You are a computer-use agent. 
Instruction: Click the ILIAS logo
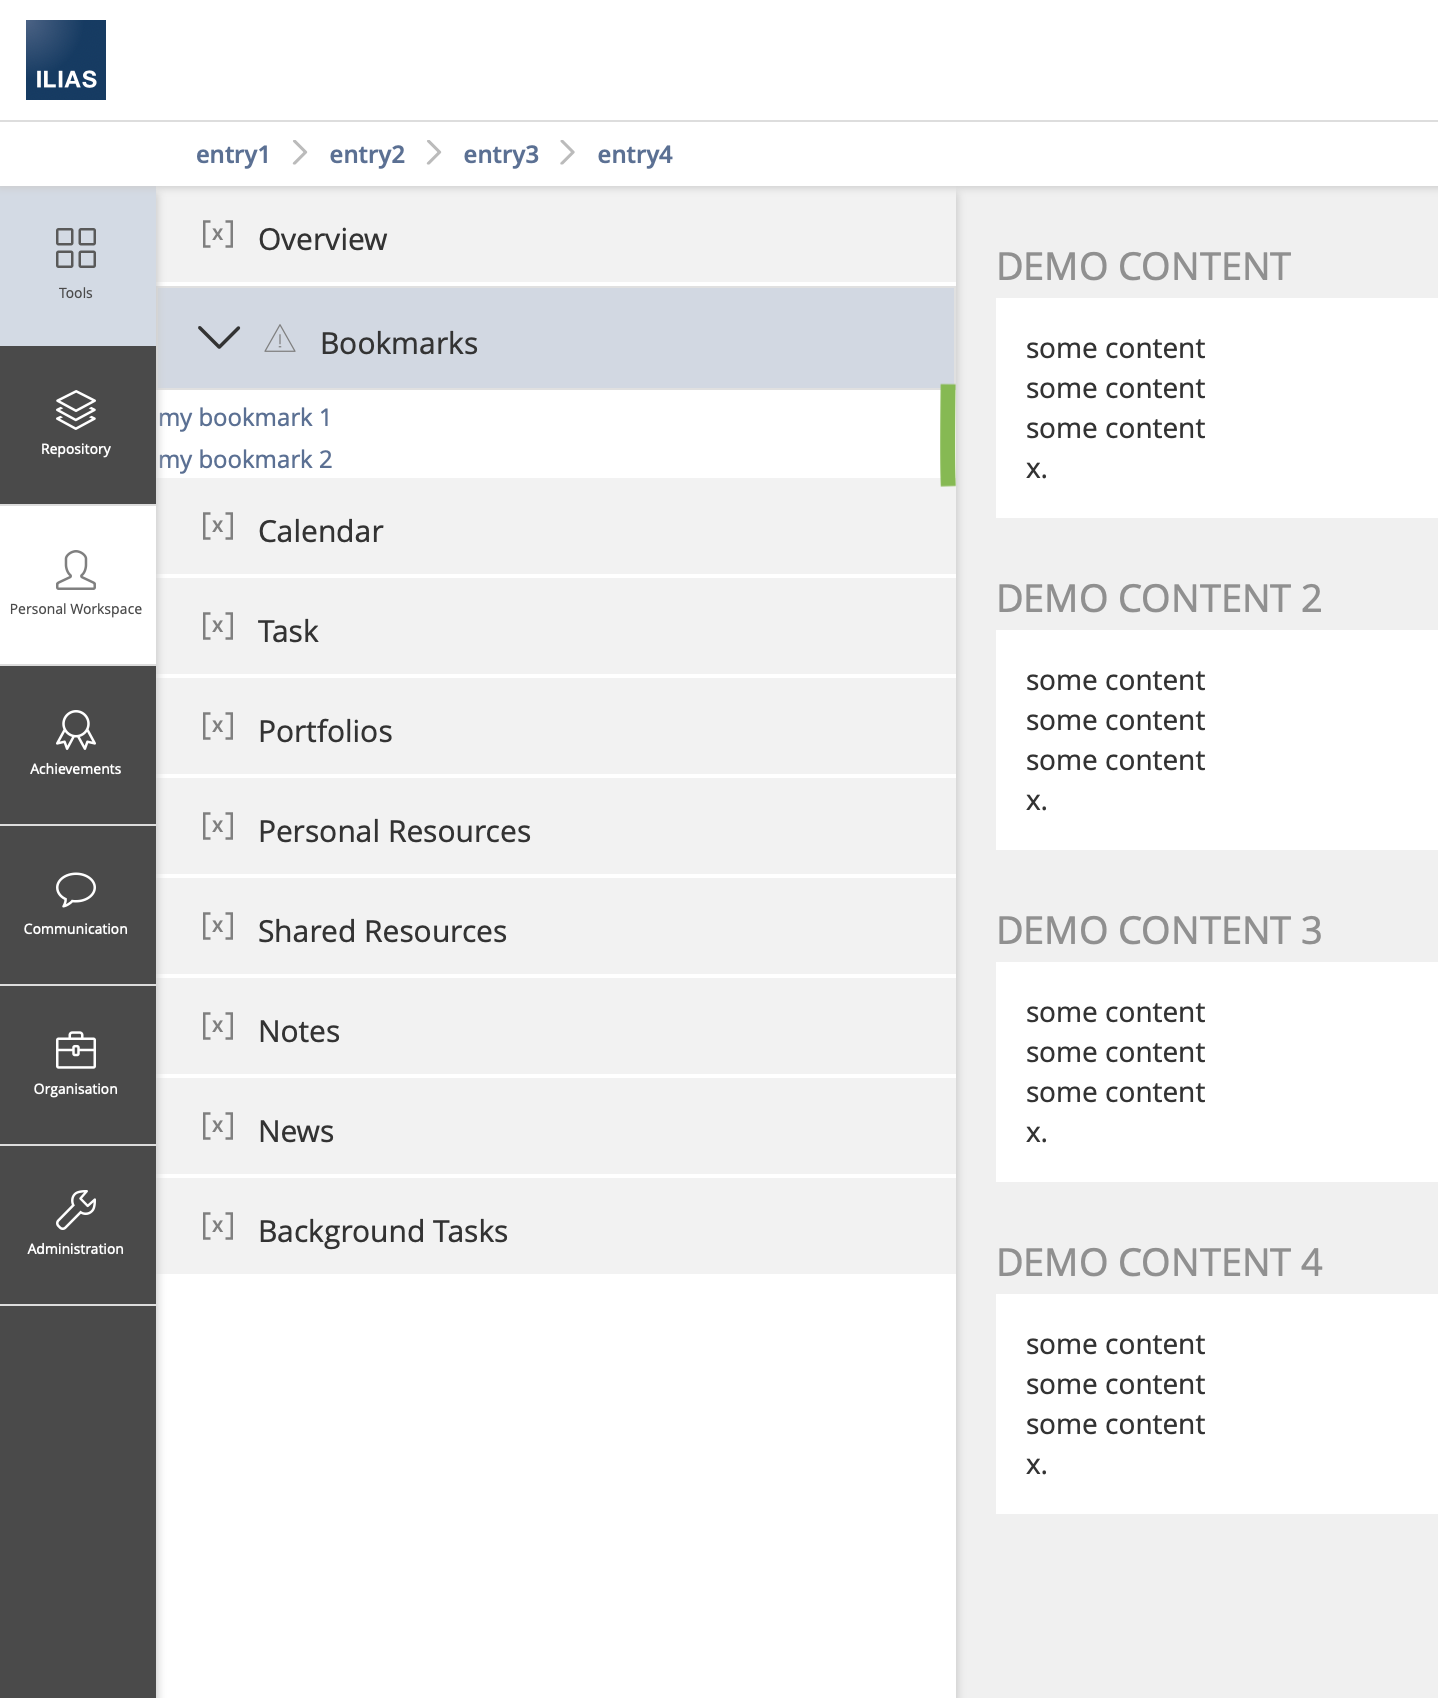(x=66, y=60)
